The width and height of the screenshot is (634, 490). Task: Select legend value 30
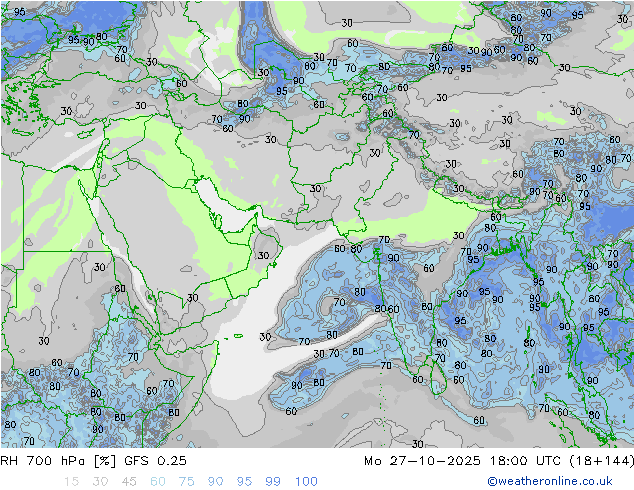[x=100, y=482]
